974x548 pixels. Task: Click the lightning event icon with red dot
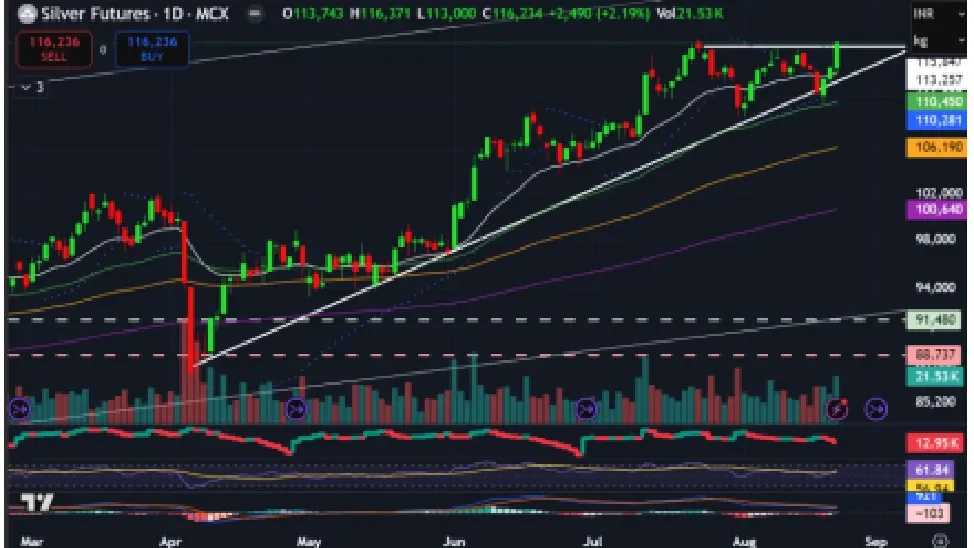tap(837, 409)
